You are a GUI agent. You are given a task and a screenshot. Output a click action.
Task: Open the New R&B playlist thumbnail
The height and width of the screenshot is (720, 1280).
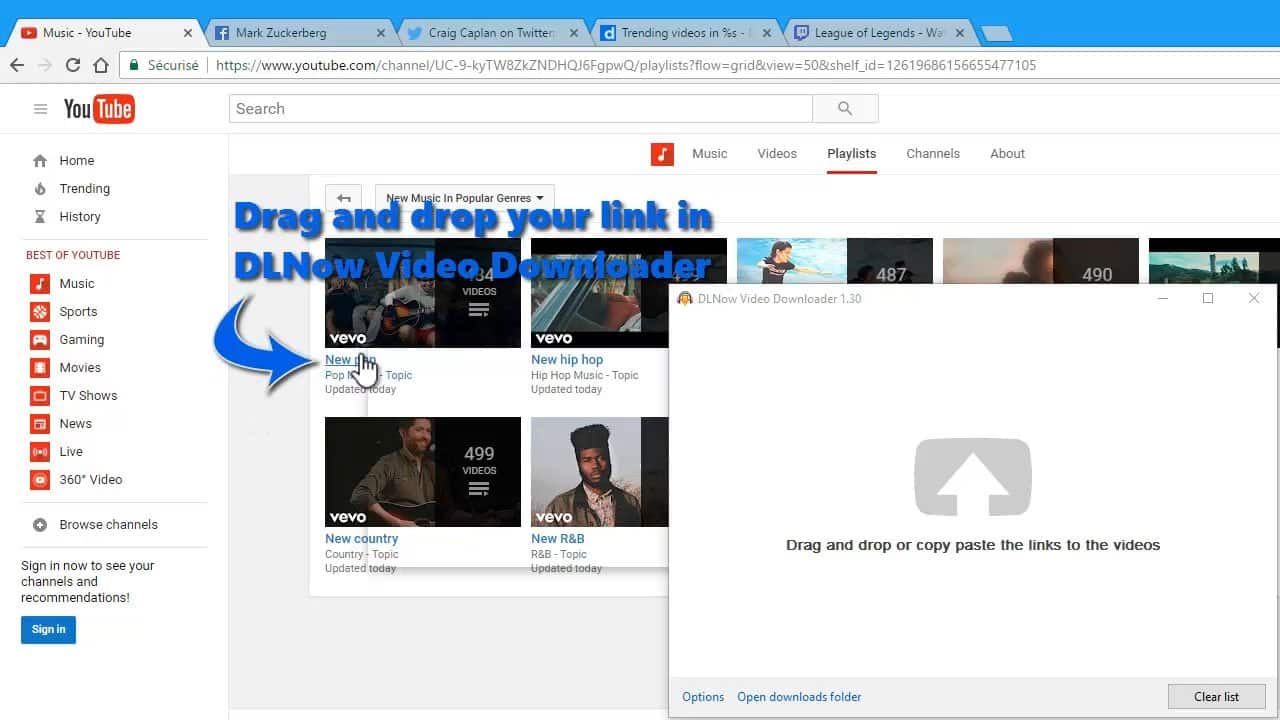pyautogui.click(x=599, y=471)
